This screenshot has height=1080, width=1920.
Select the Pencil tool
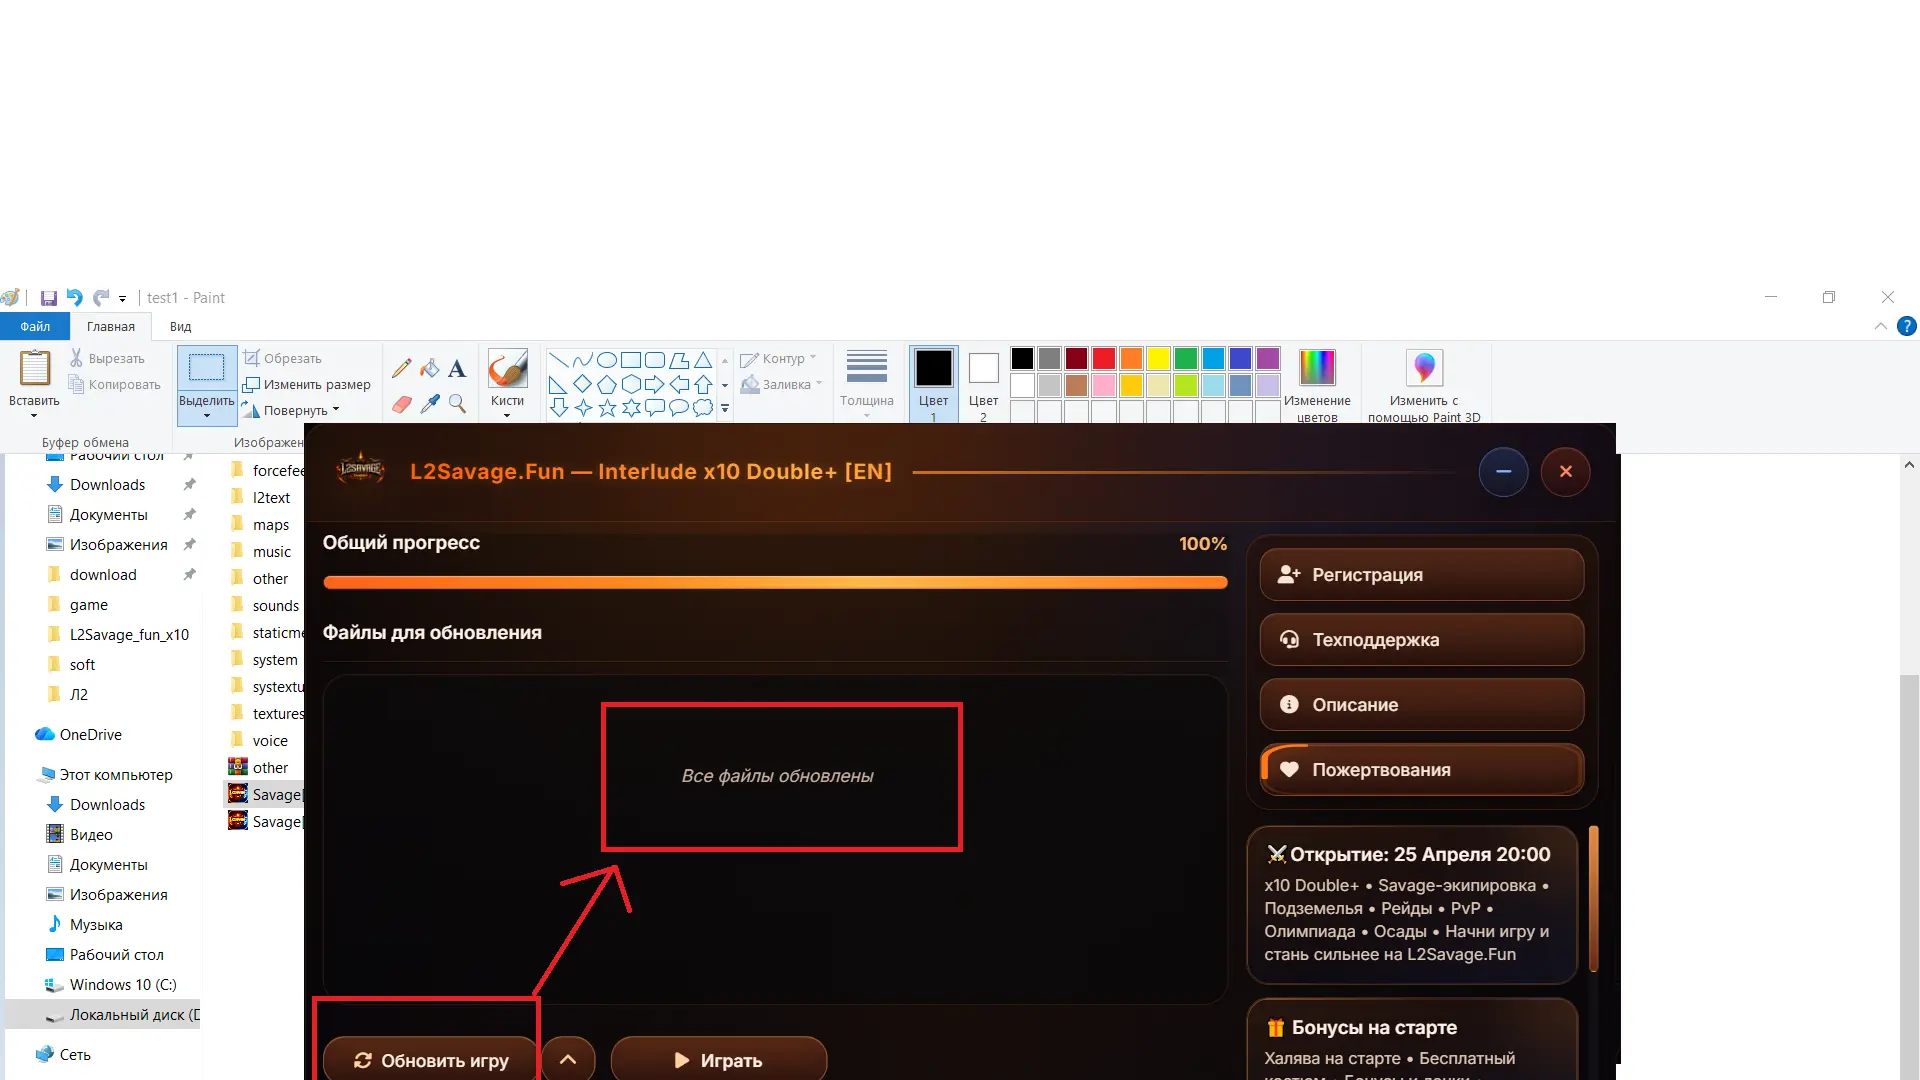tap(401, 369)
